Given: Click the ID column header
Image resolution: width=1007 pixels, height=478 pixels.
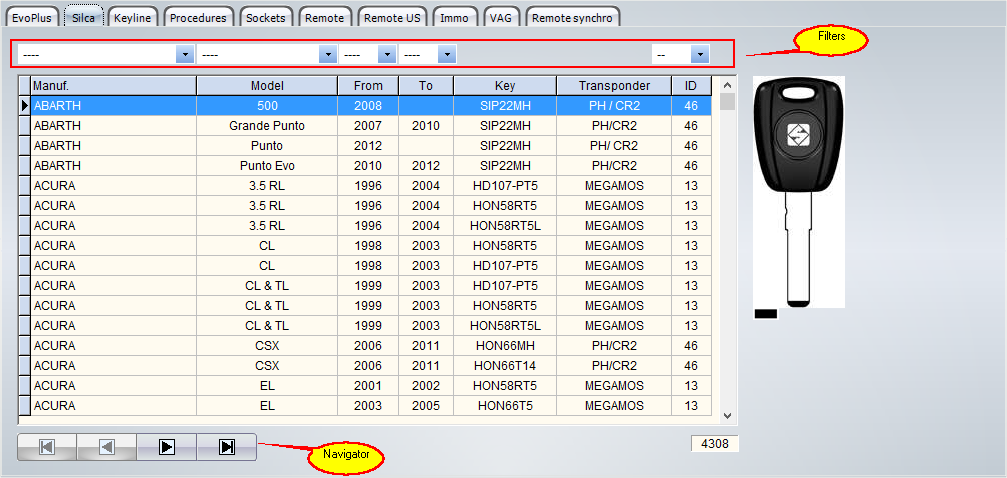Looking at the screenshot, I should pyautogui.click(x=692, y=85).
